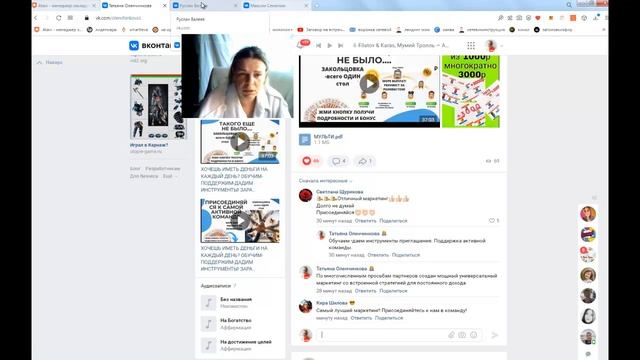Open the profile avatar menu in header
This screenshot has width=640, height=360.
point(493,45)
